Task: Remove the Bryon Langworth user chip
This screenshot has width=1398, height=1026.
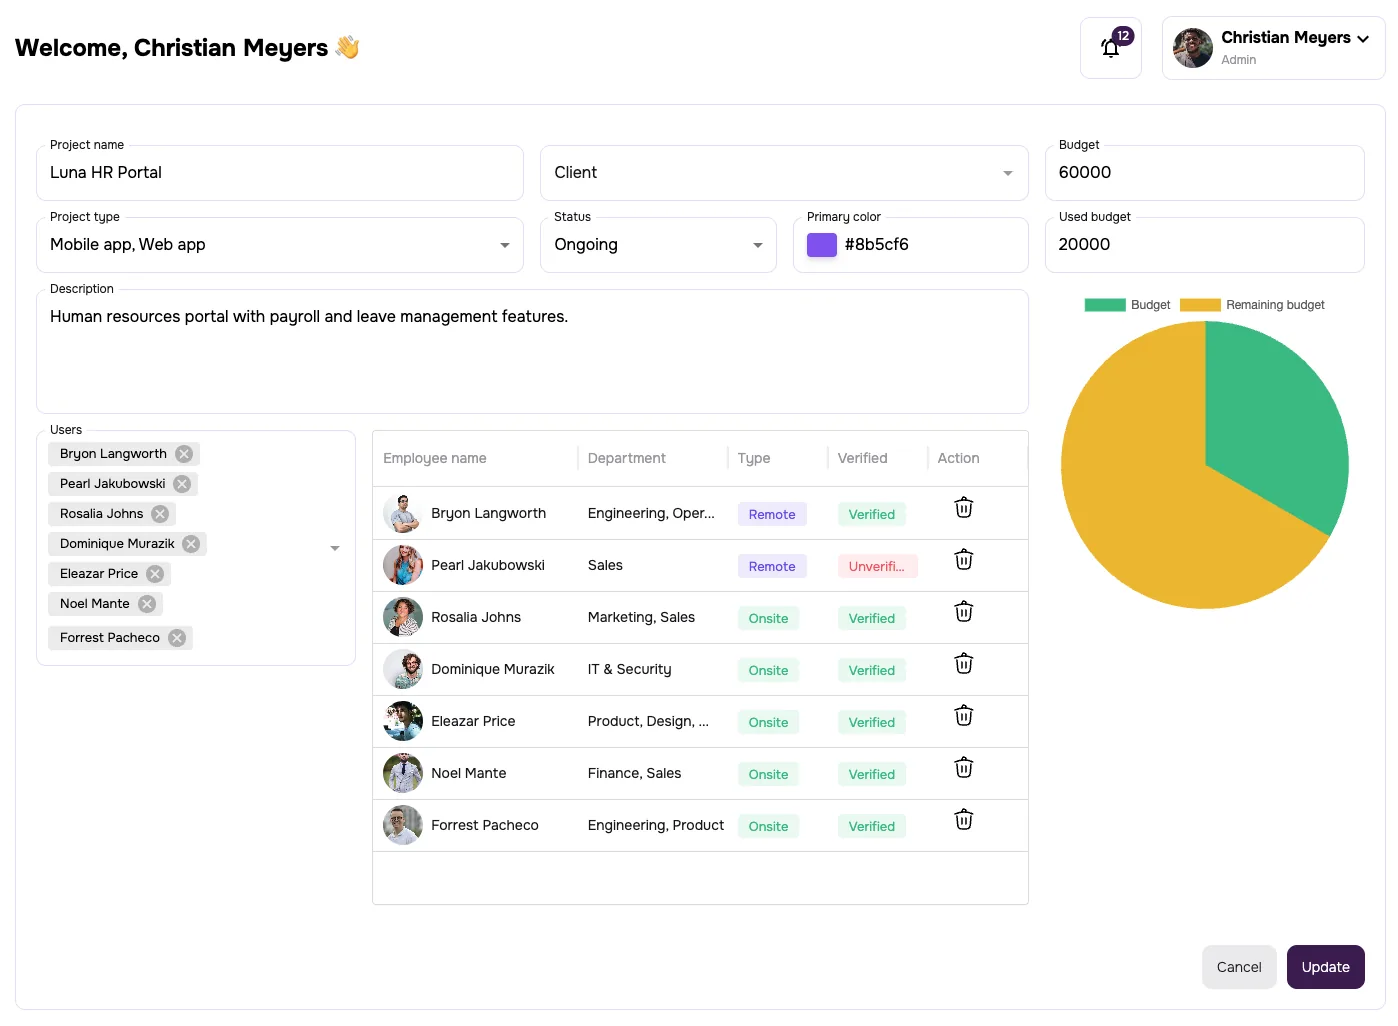Action: (183, 453)
